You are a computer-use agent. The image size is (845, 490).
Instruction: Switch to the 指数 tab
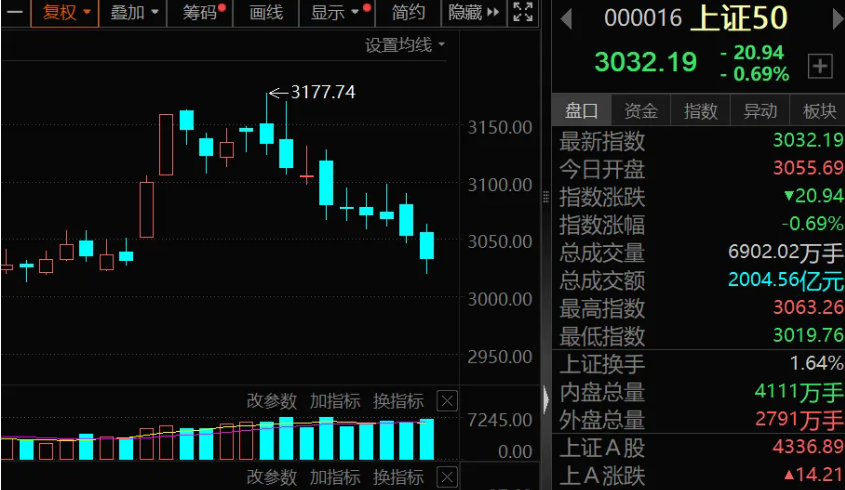[701, 111]
